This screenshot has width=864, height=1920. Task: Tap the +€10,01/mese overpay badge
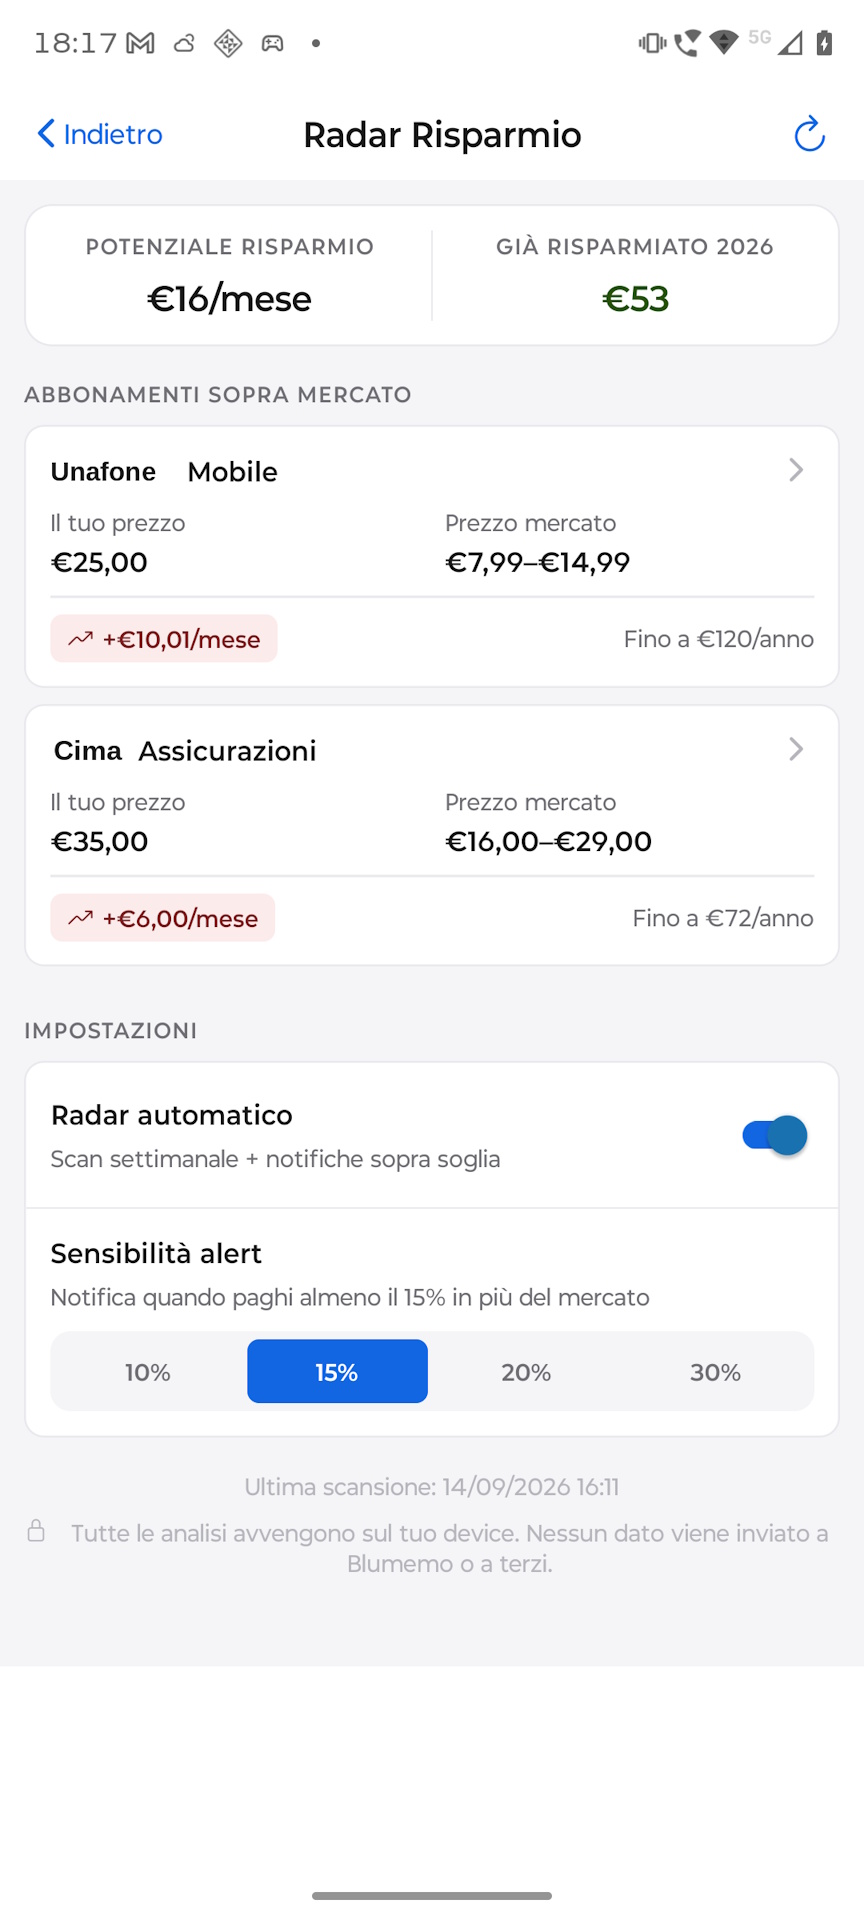[164, 639]
